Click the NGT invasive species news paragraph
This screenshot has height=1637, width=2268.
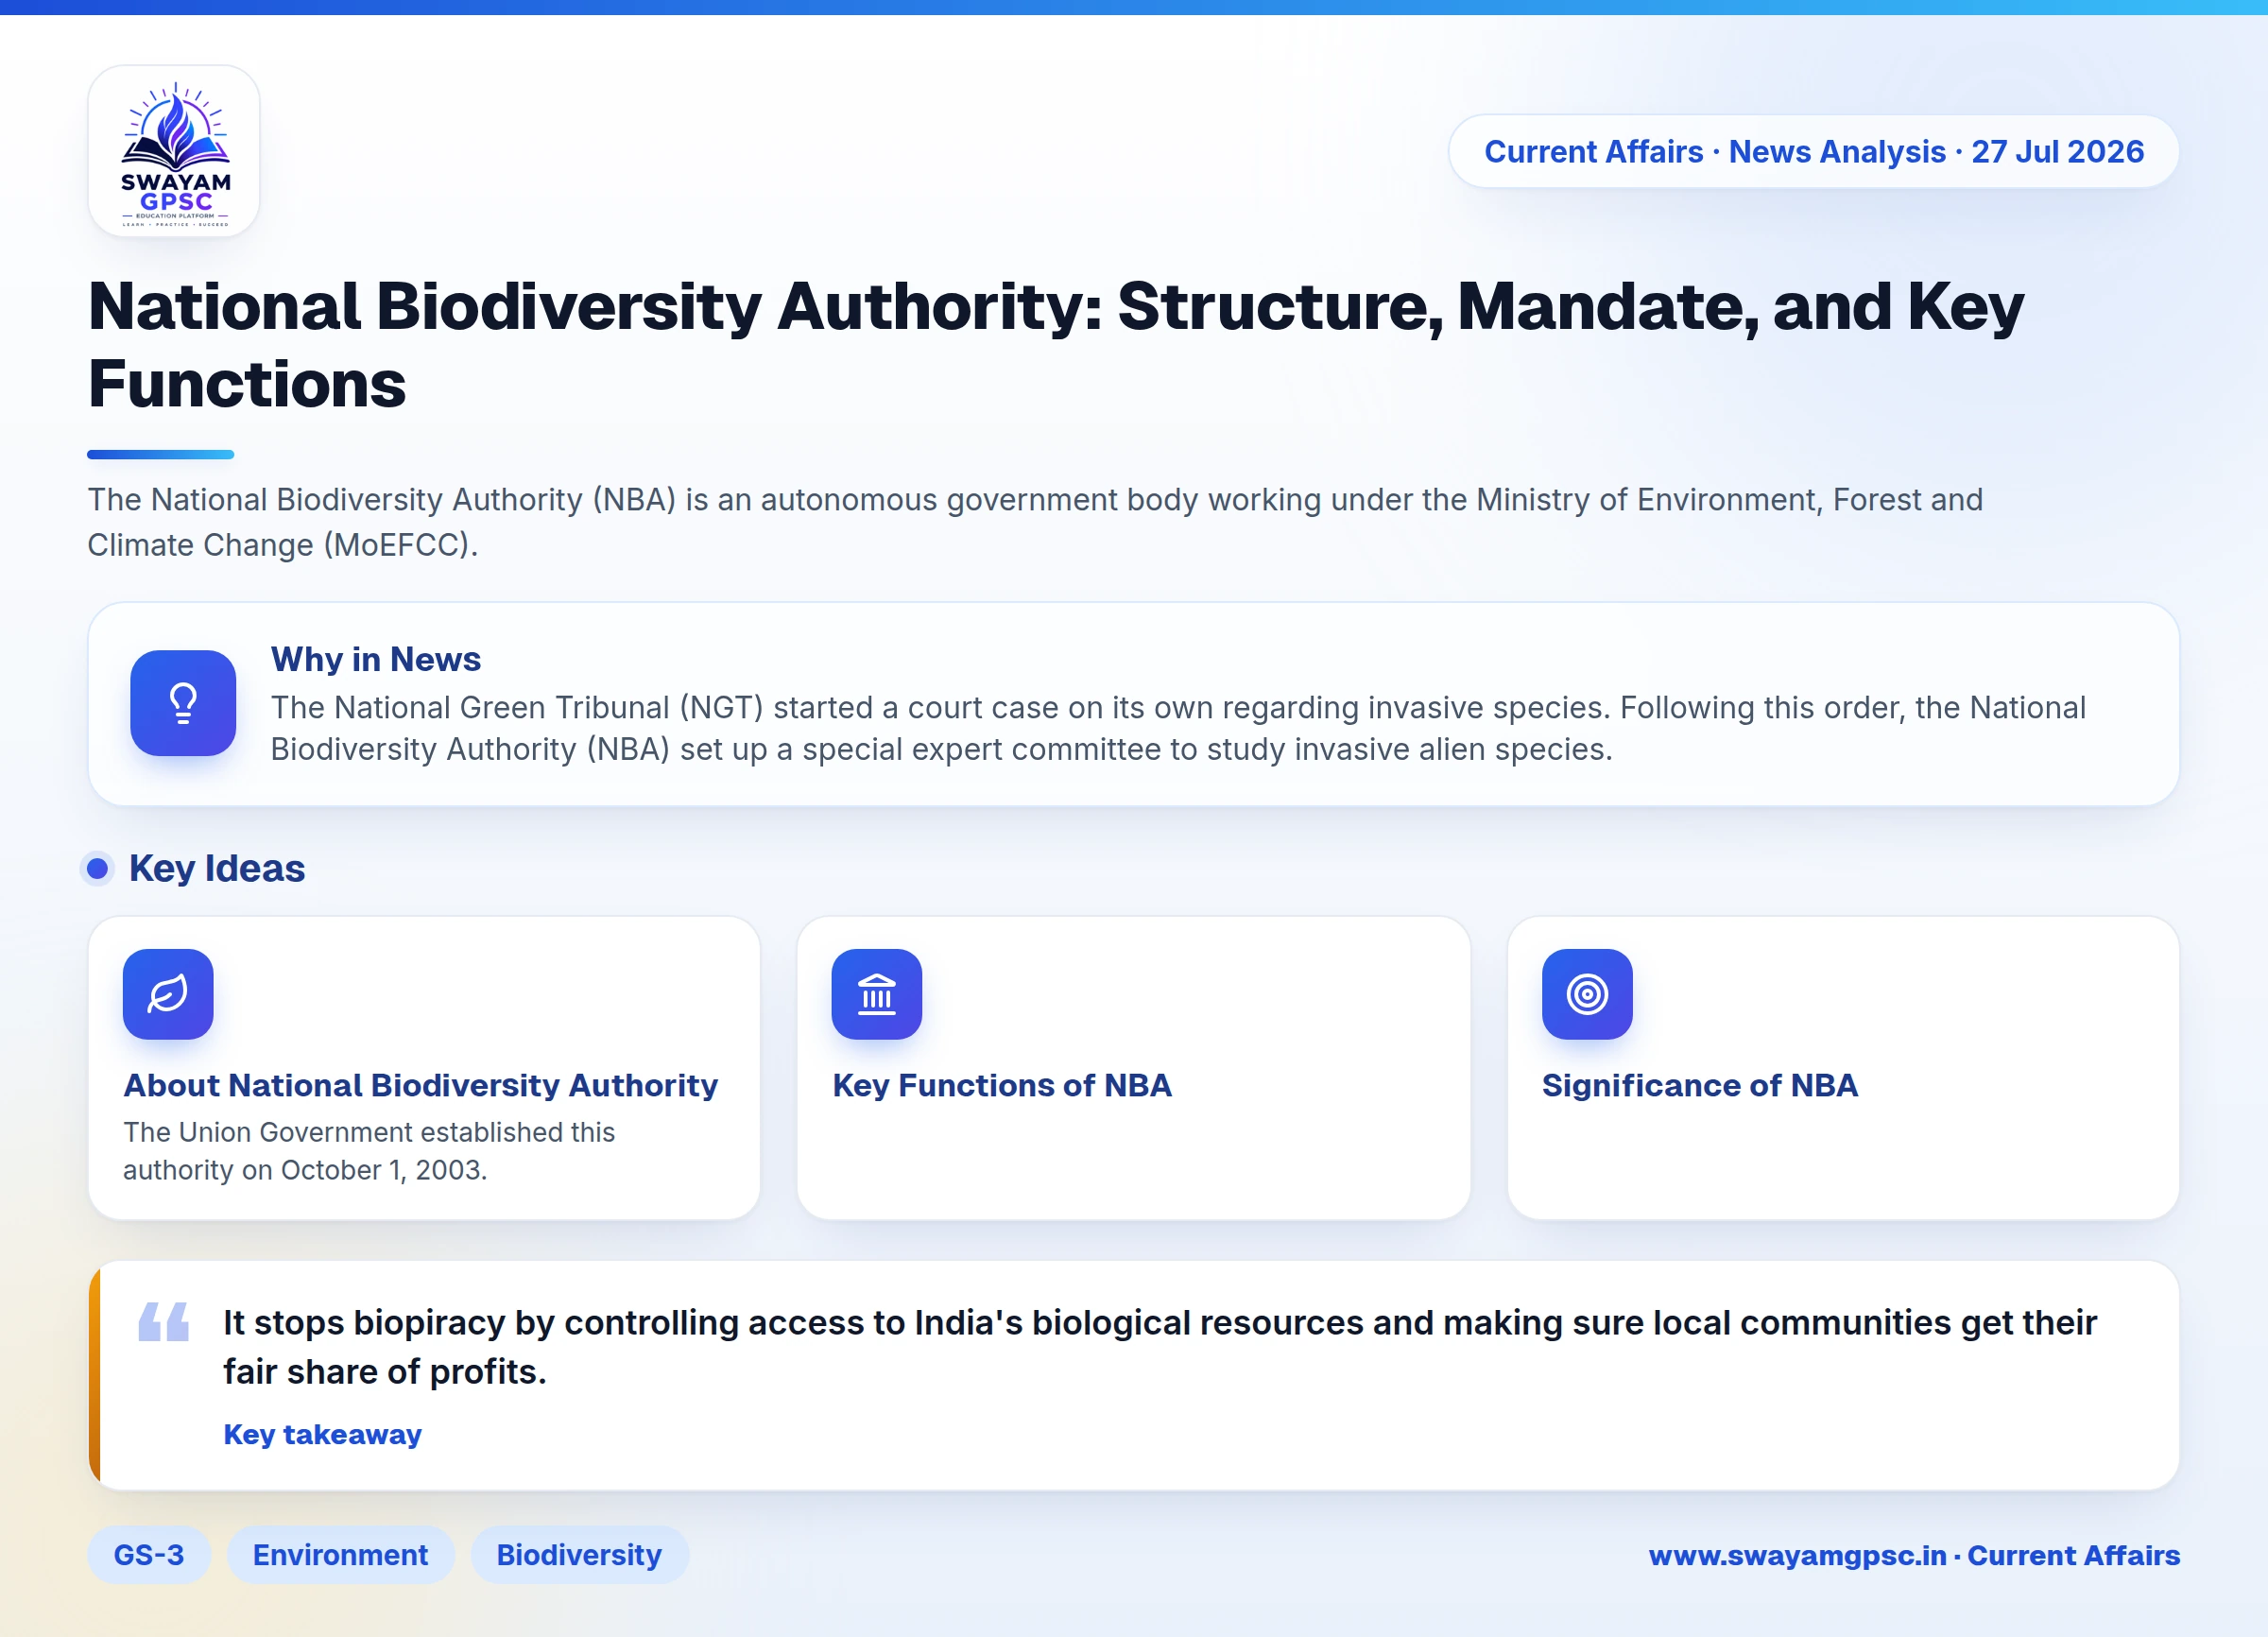click(x=1178, y=728)
